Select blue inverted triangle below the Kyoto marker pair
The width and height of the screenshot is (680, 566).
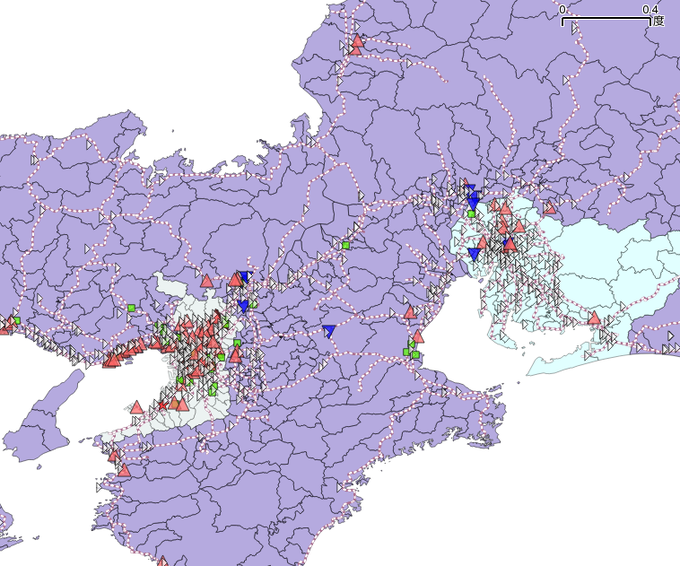(x=243, y=307)
